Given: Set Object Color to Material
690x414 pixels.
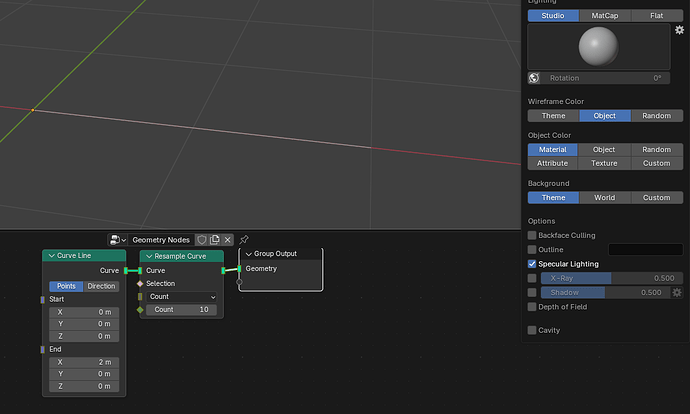Looking at the screenshot, I should click(553, 150).
